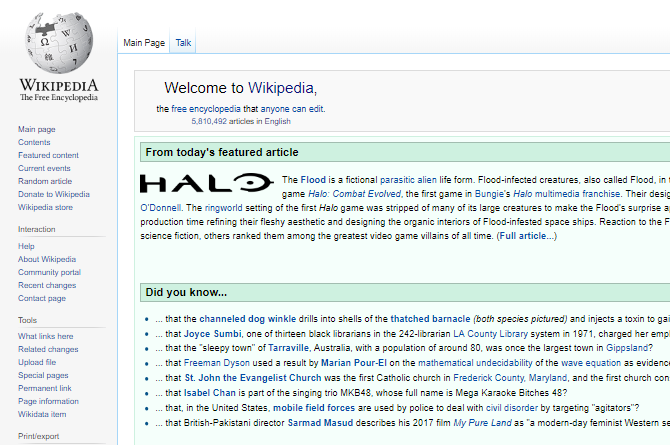Image resolution: width=670 pixels, height=445 pixels.
Task: Open Random article in sidebar
Action: (45, 181)
